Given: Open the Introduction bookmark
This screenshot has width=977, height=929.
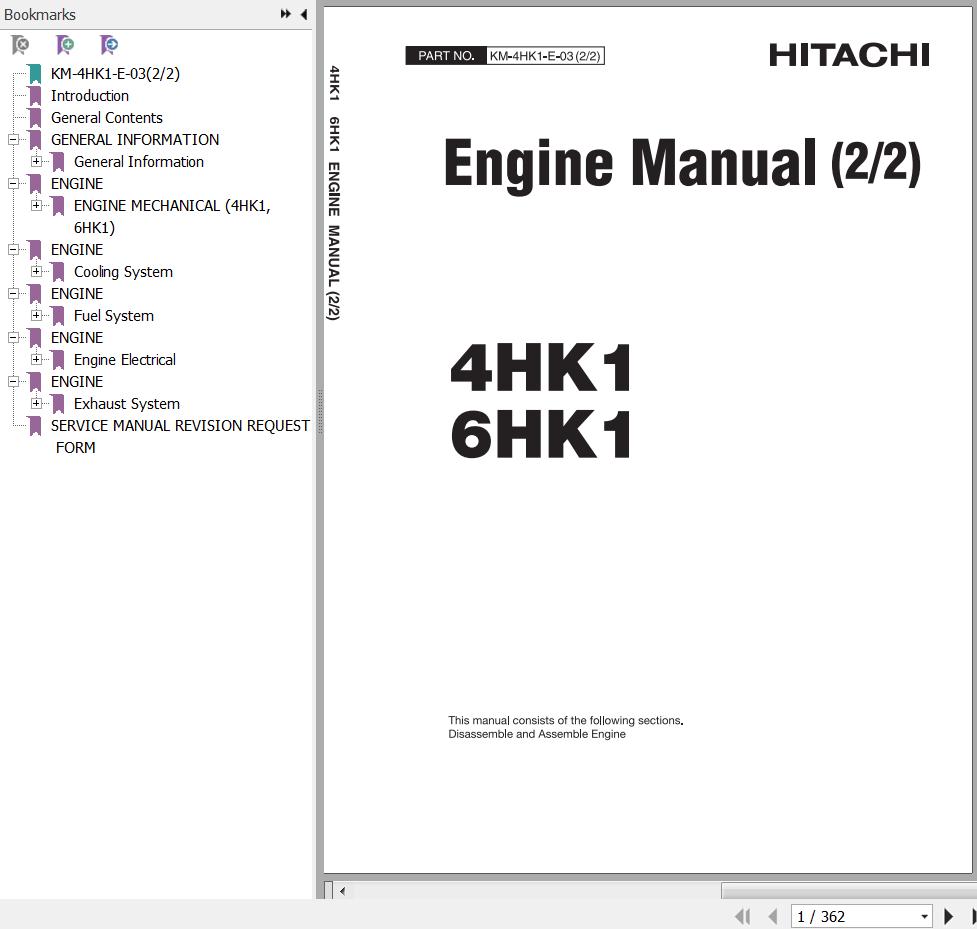Looking at the screenshot, I should coord(90,95).
